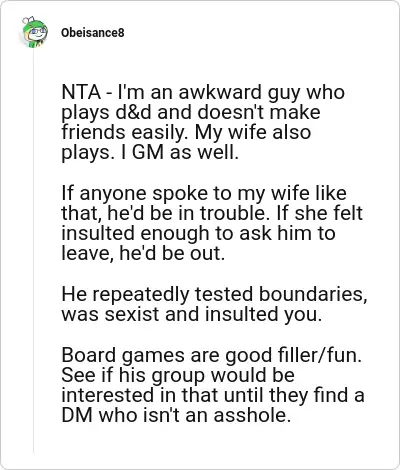400x470 pixels.
Task: Click the line "DM who isn't an asshole."
Action: coord(176,415)
